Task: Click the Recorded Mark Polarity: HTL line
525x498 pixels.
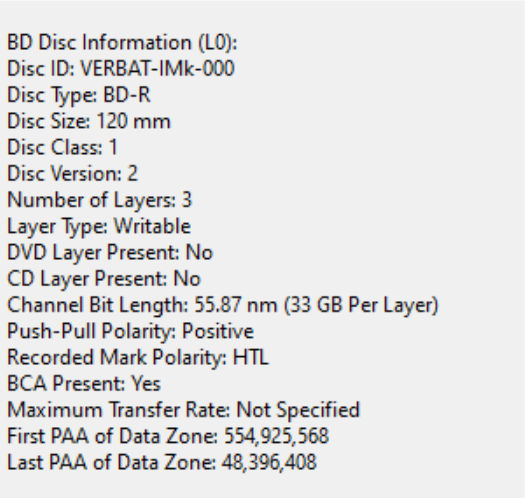Action: tap(138, 358)
